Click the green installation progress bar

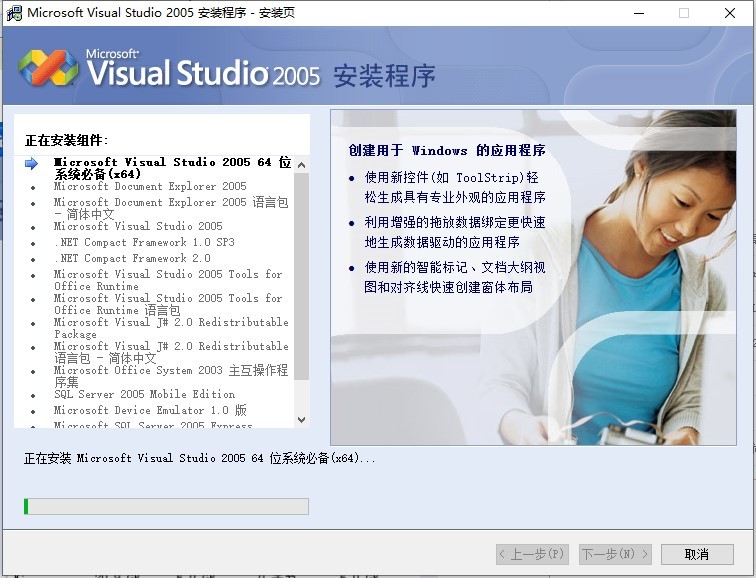click(x=166, y=507)
